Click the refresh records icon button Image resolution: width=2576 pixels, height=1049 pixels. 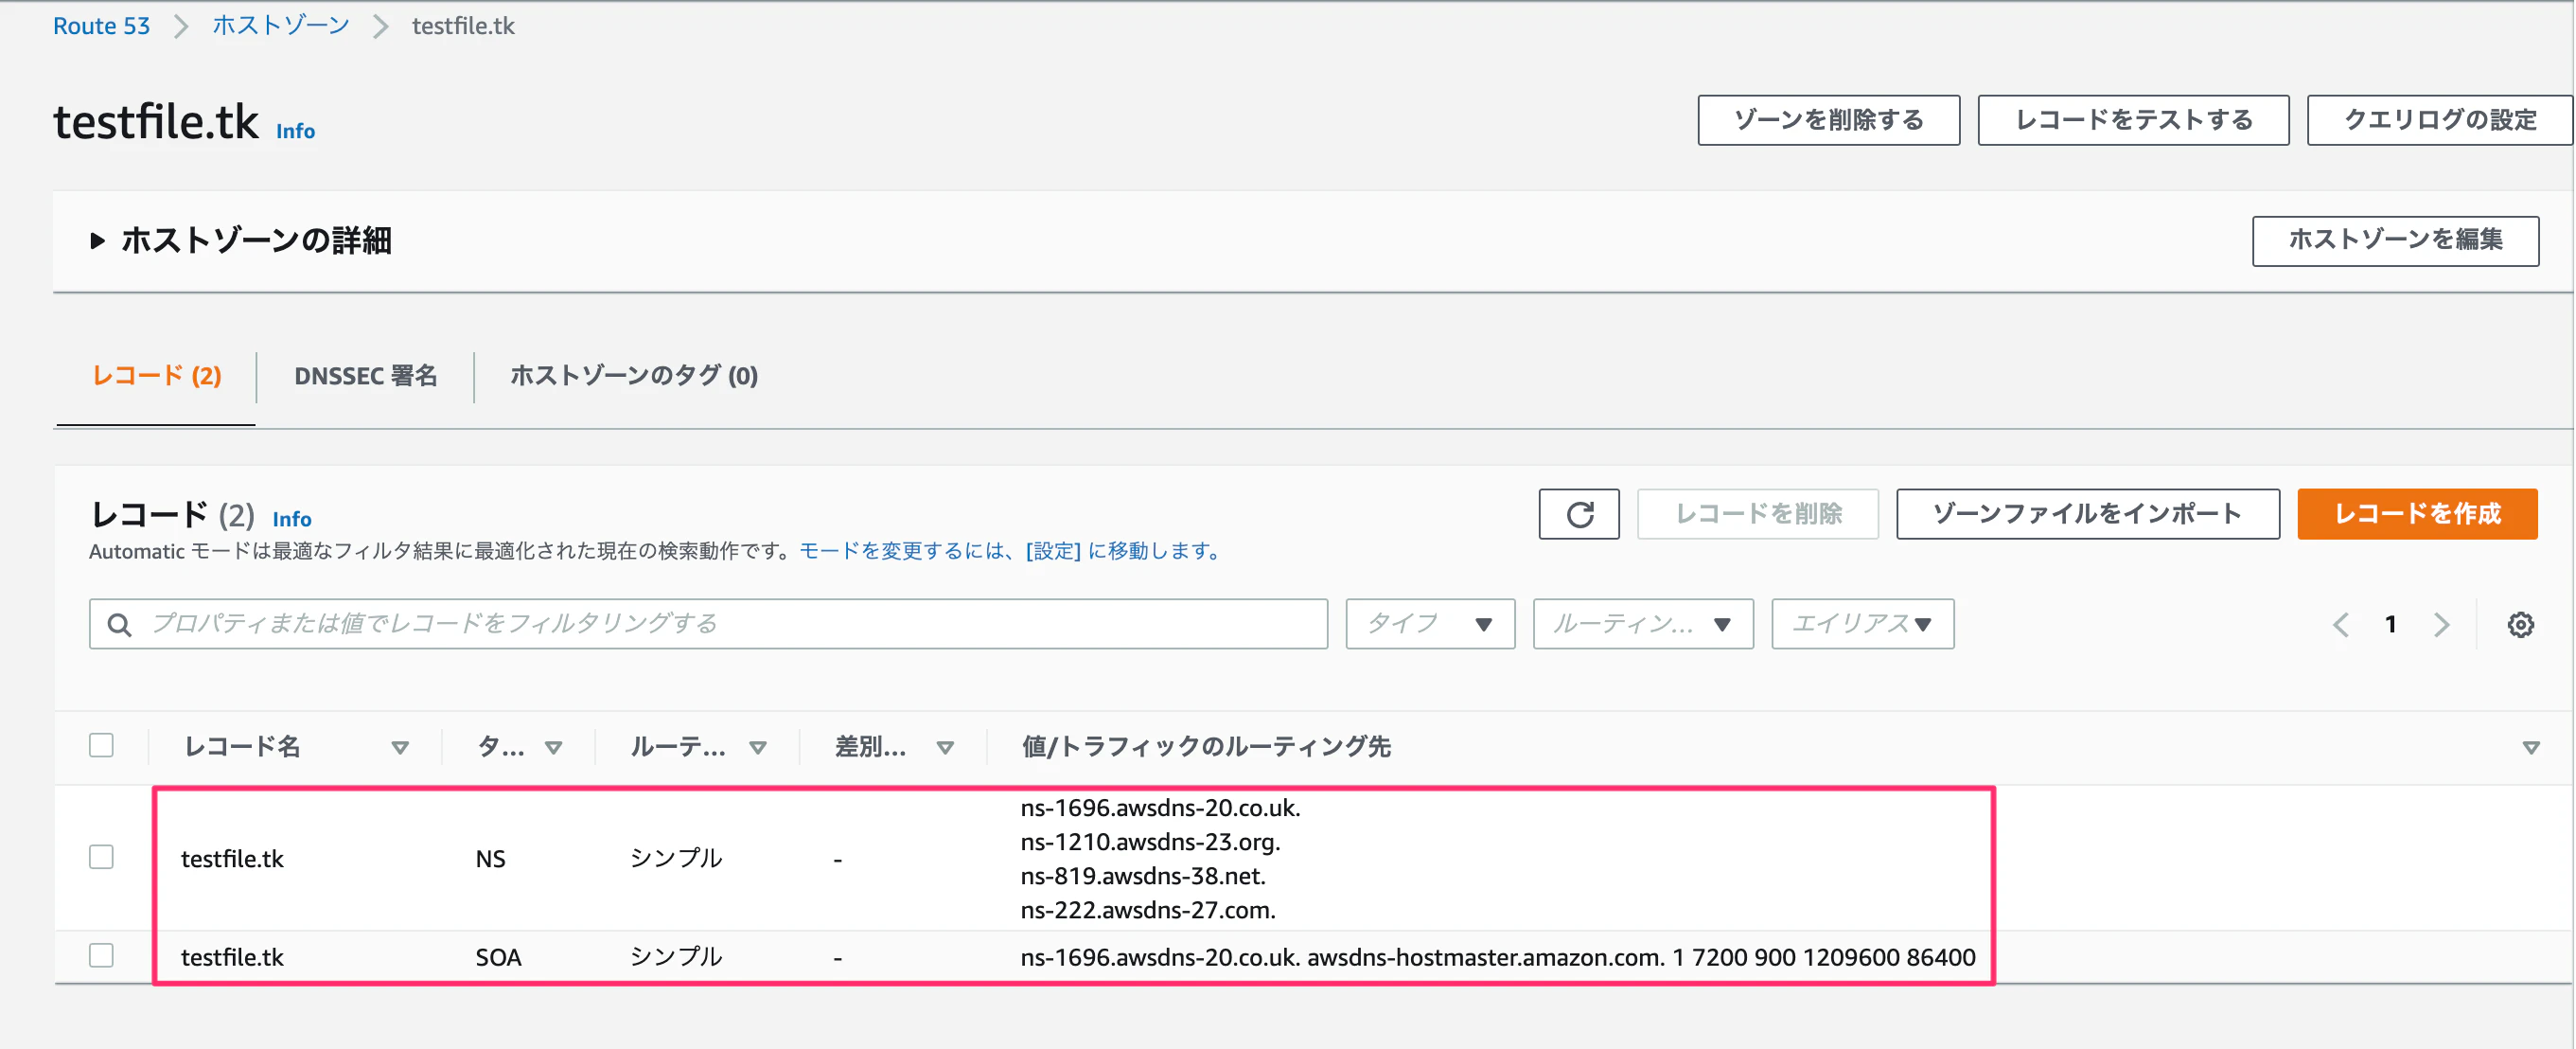tap(1578, 514)
